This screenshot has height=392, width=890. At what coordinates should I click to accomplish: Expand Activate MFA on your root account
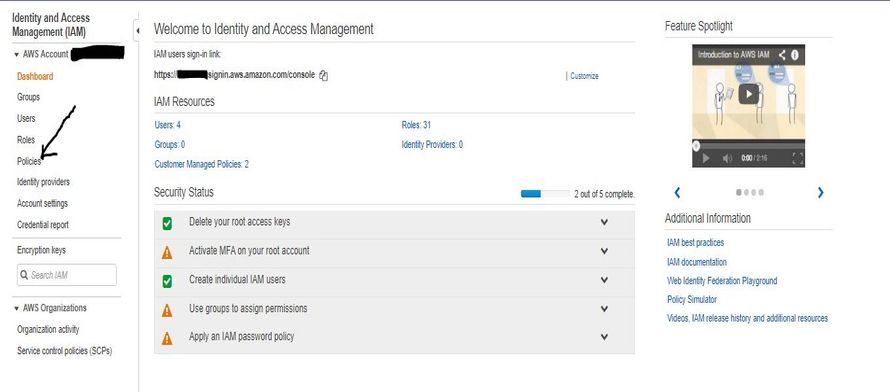pyautogui.click(x=604, y=251)
